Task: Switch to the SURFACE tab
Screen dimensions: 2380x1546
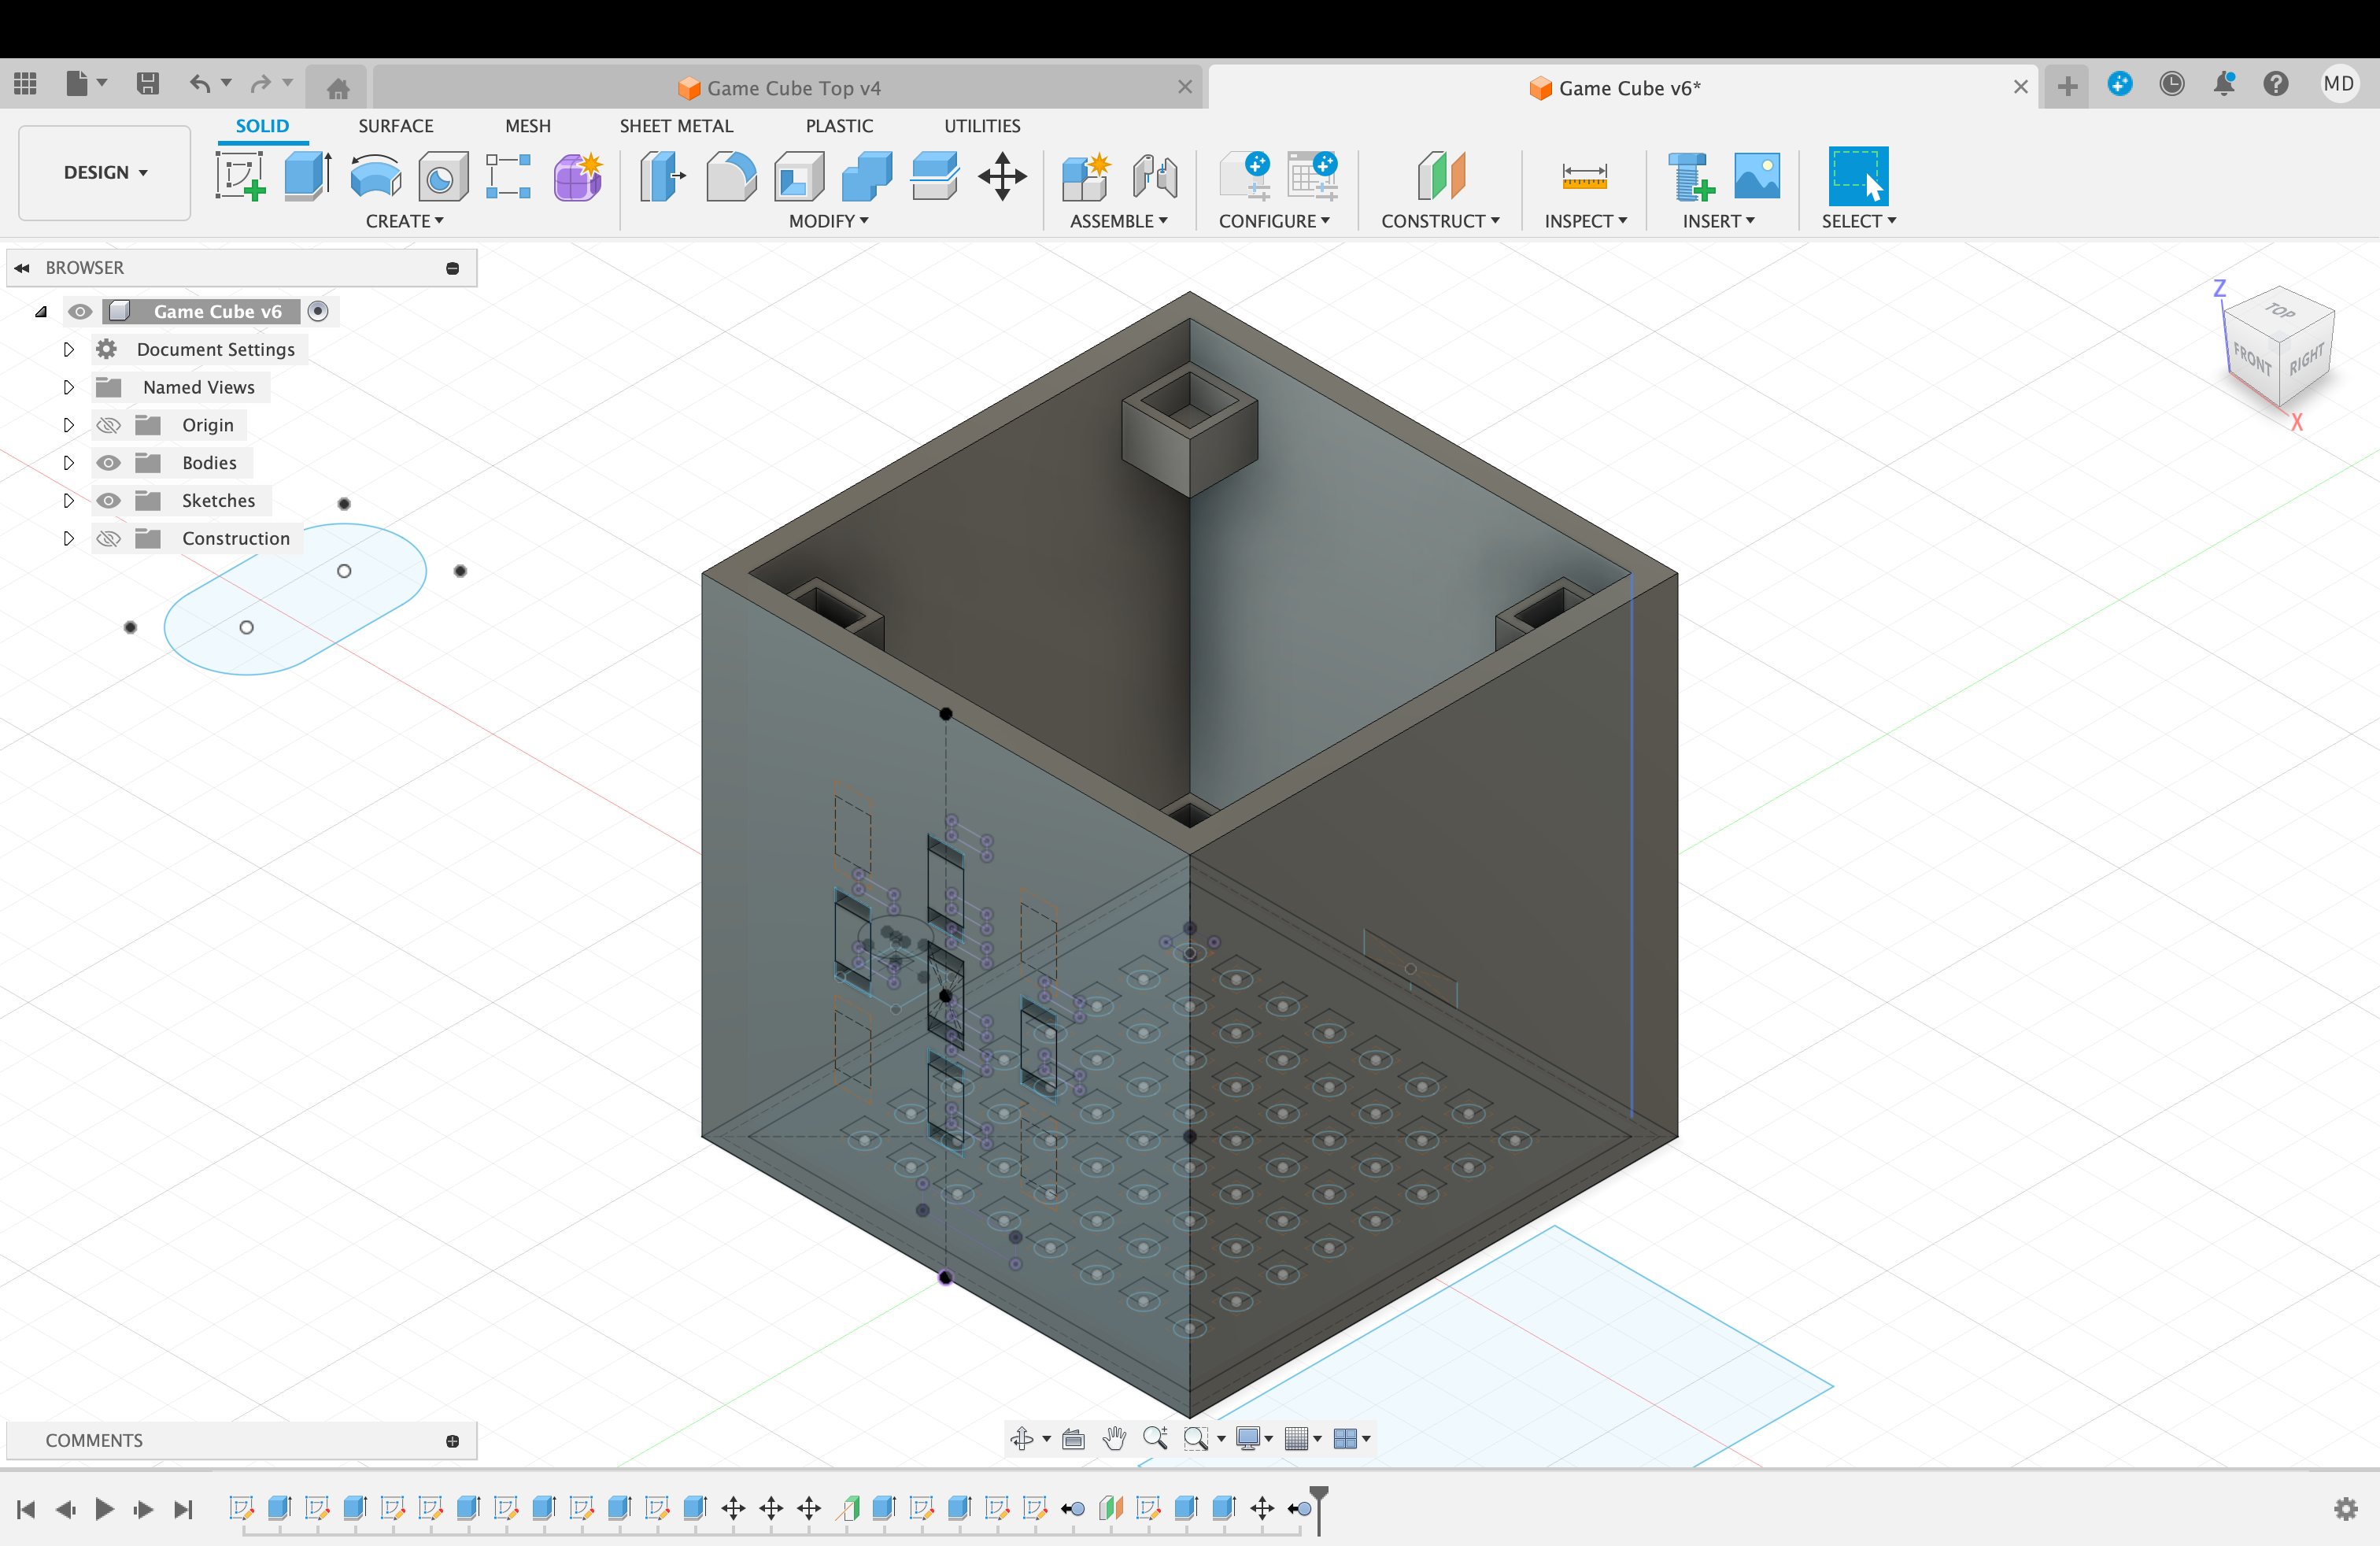Action: point(396,126)
